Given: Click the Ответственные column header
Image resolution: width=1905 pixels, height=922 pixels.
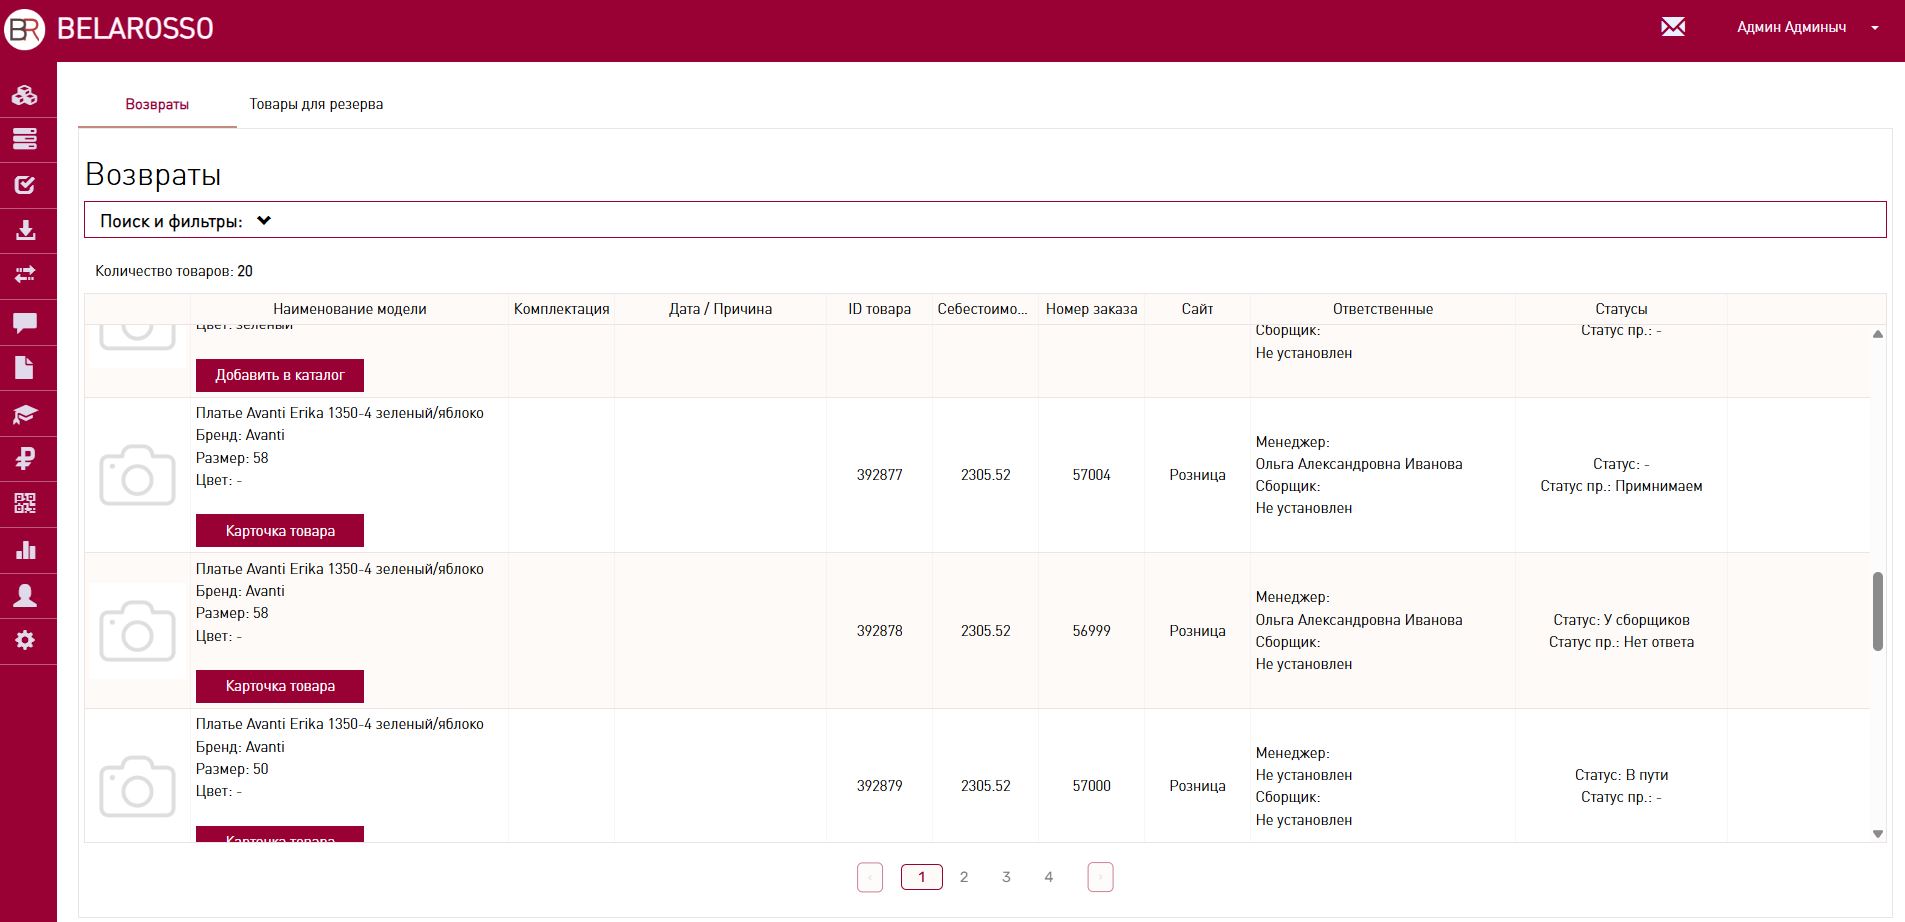Looking at the screenshot, I should [x=1383, y=309].
